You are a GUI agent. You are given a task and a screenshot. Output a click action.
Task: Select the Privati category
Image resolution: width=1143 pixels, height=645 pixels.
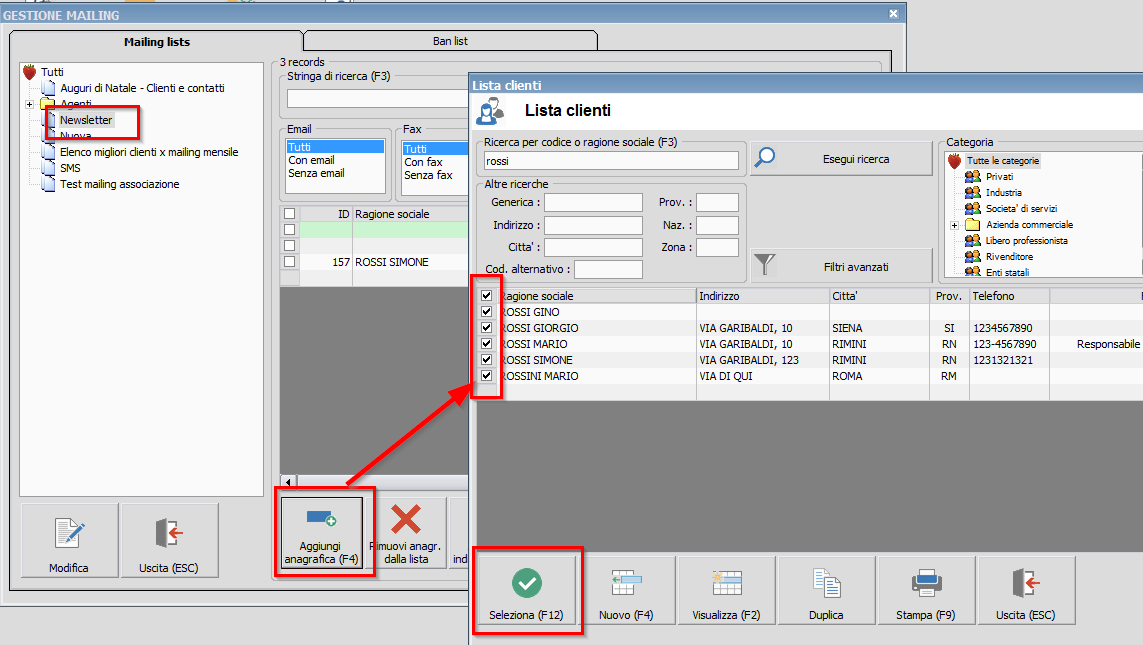[999, 176]
